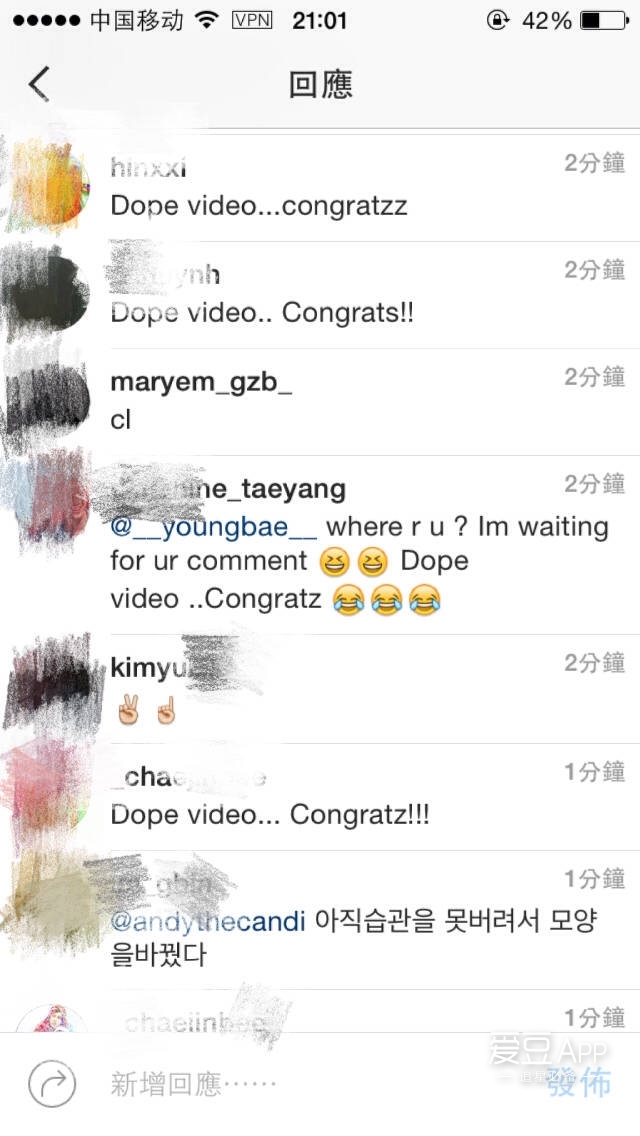Tap the signal strength dots

[x=46, y=20]
